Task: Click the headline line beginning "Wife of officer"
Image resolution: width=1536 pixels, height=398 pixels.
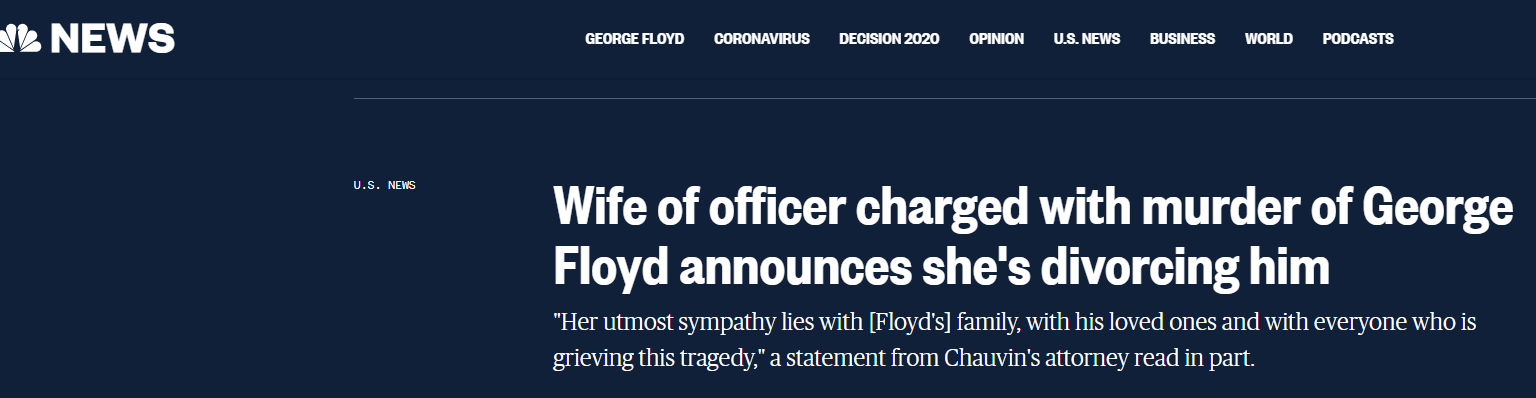Action: (x=1033, y=209)
